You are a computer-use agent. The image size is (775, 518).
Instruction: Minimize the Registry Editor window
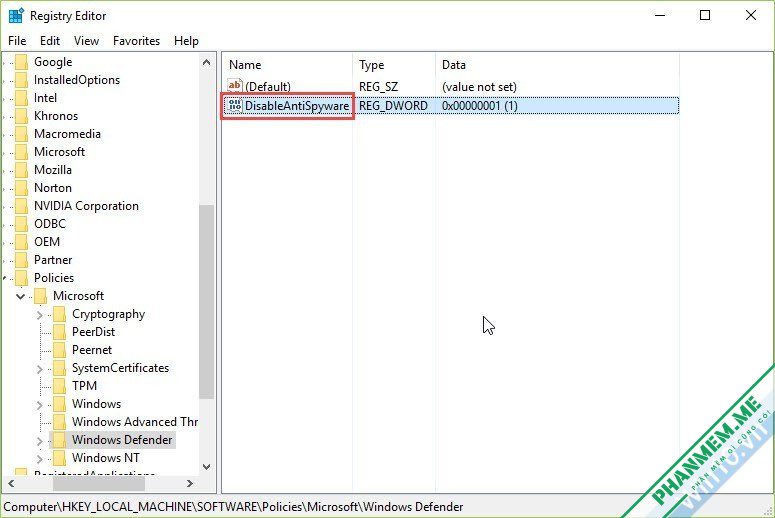pos(660,15)
